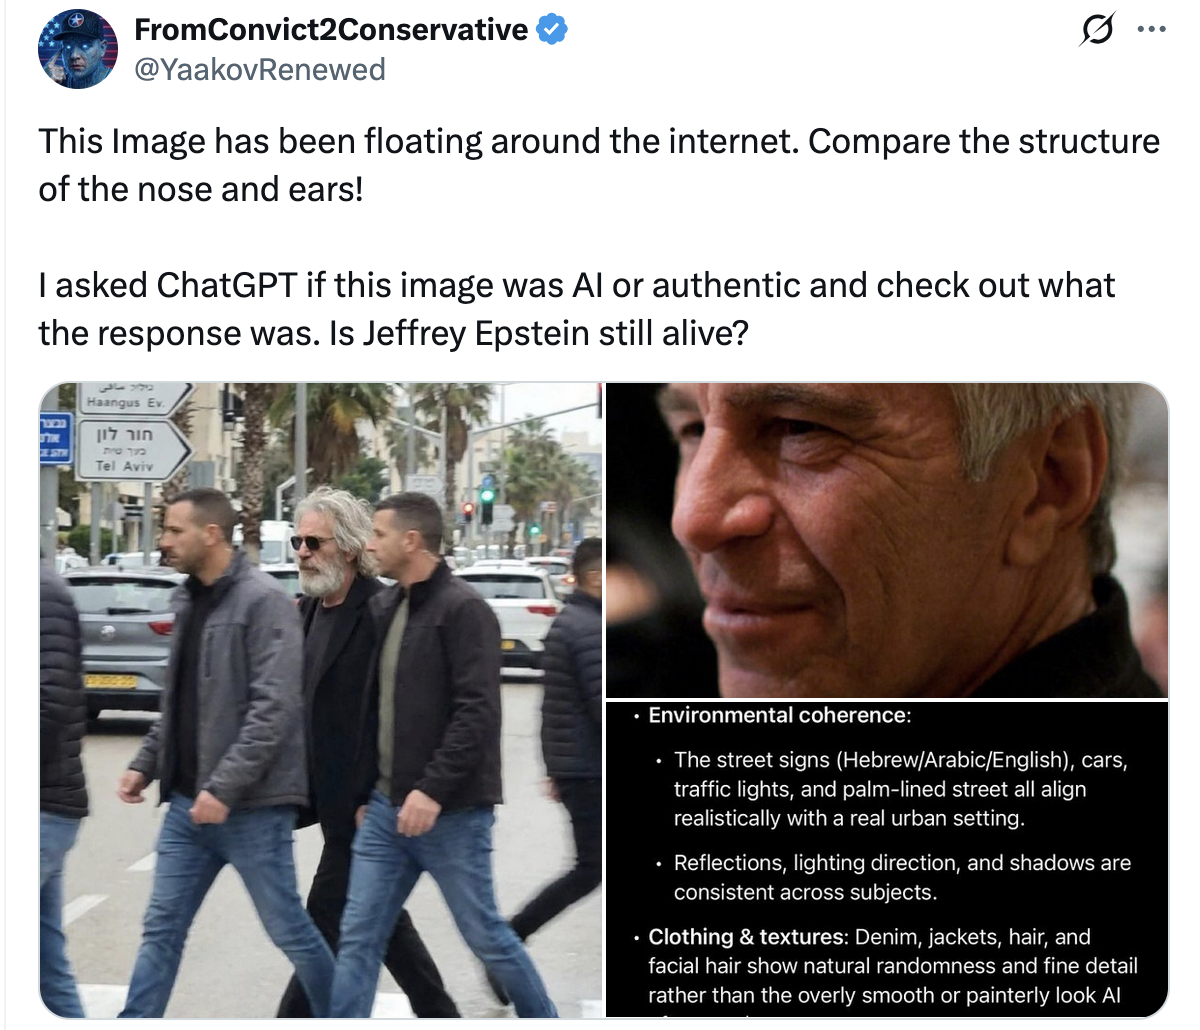Click the FromConvict2Conservative display name
Screen dimensions: 1200x1030
pos(330,30)
